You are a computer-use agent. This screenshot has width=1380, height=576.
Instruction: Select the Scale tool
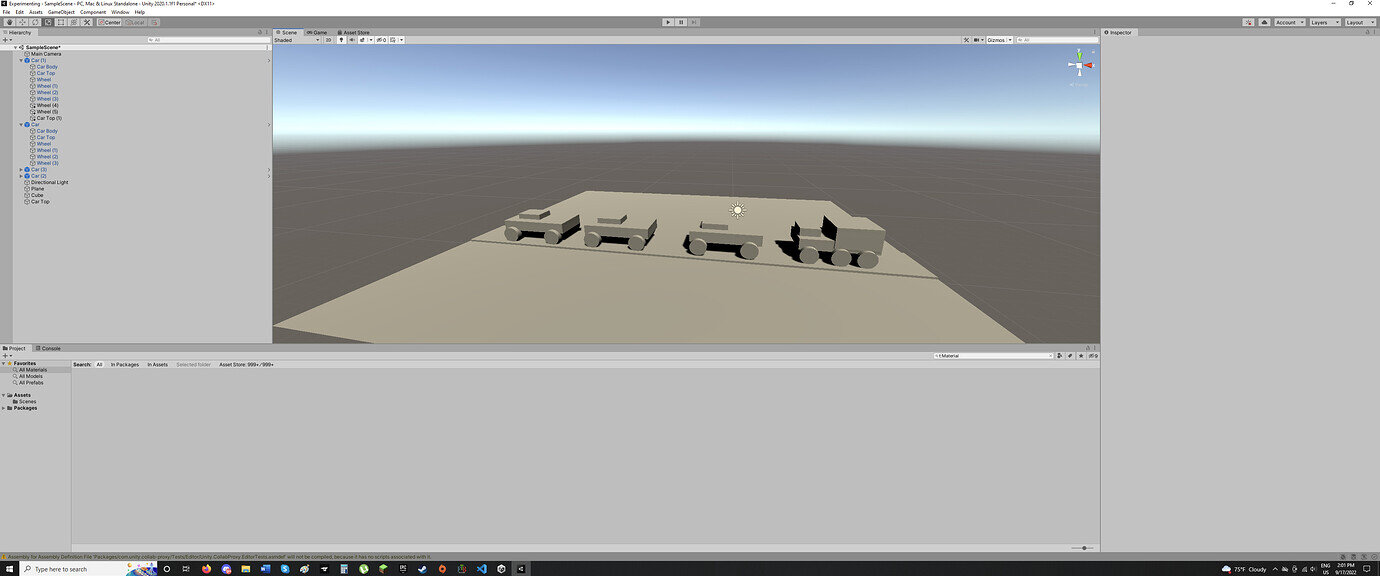pyautogui.click(x=48, y=22)
